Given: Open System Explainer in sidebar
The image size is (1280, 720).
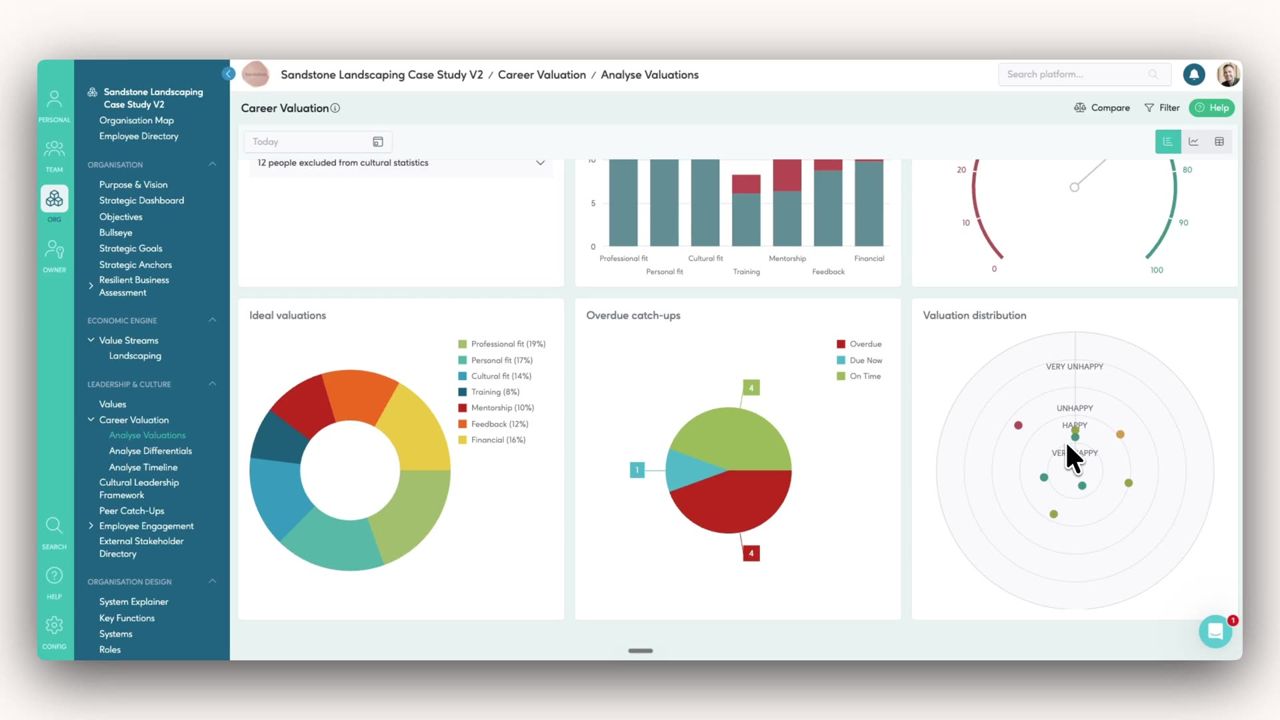Looking at the screenshot, I should click(133, 602).
